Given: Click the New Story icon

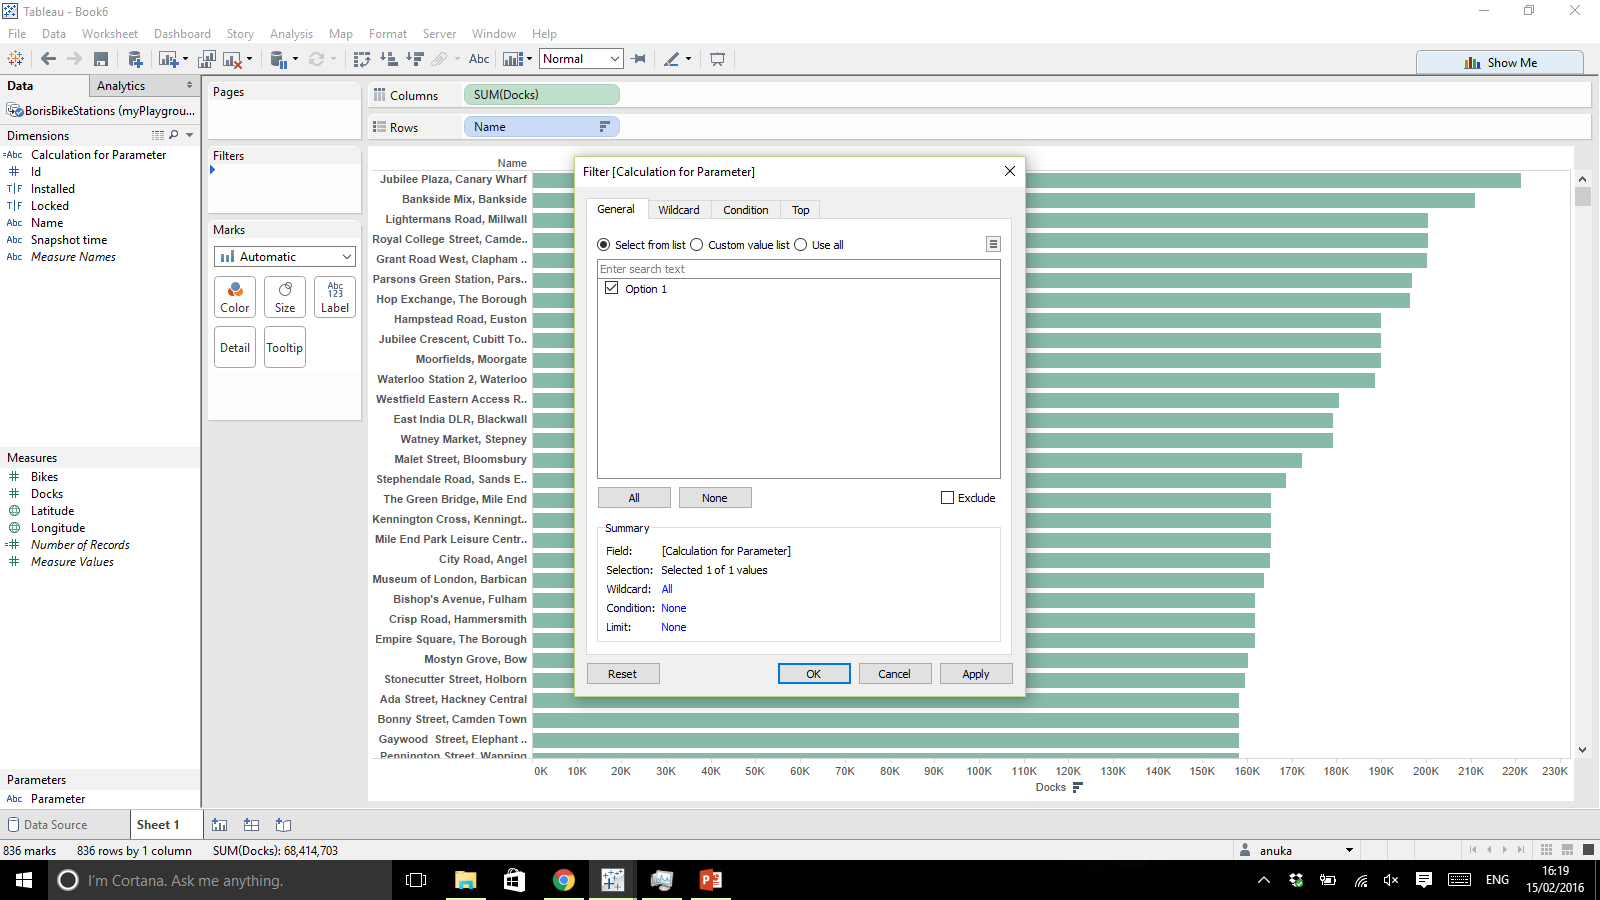Looking at the screenshot, I should coord(284,825).
